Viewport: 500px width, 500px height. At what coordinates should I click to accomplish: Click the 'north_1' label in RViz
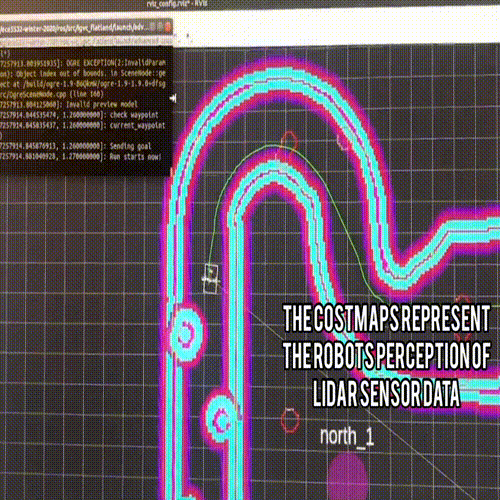(x=347, y=436)
